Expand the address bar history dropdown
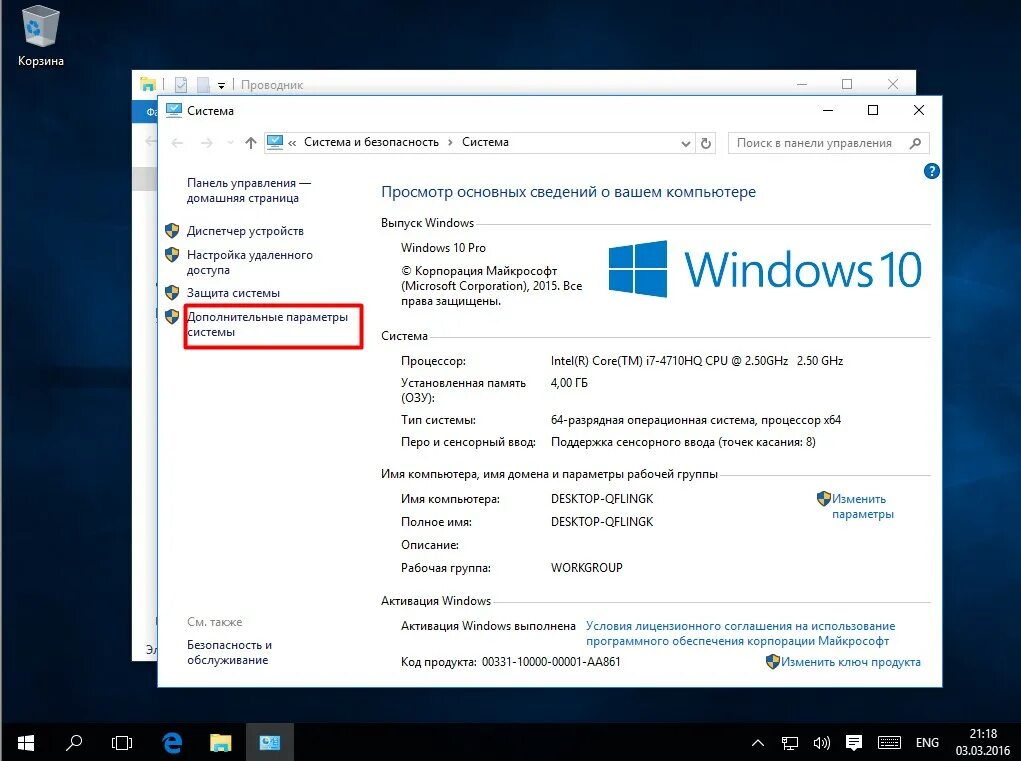The width and height of the screenshot is (1021, 761). [x=685, y=143]
